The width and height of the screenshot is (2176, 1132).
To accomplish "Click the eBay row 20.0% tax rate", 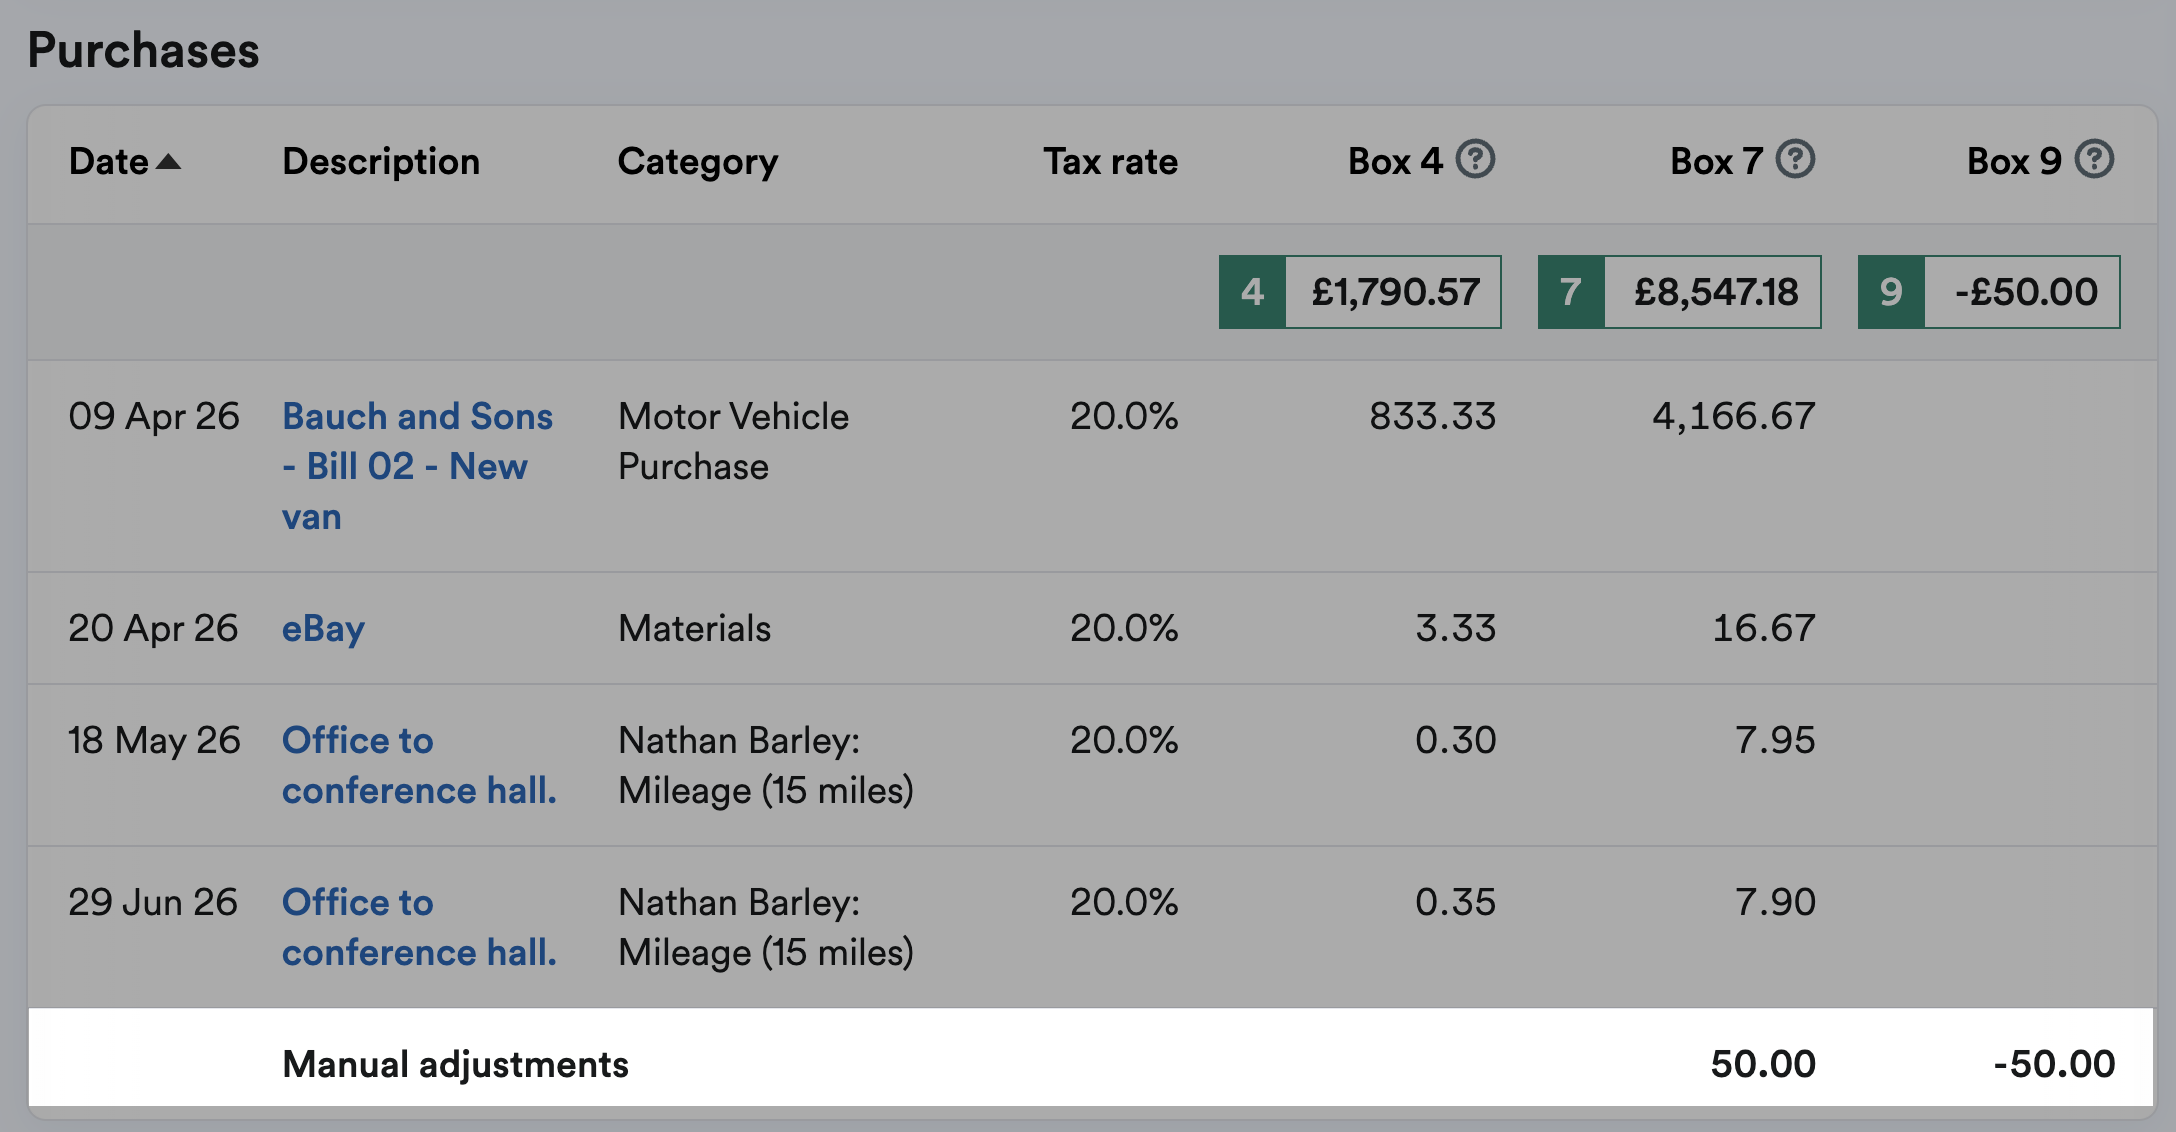I will point(1124,628).
